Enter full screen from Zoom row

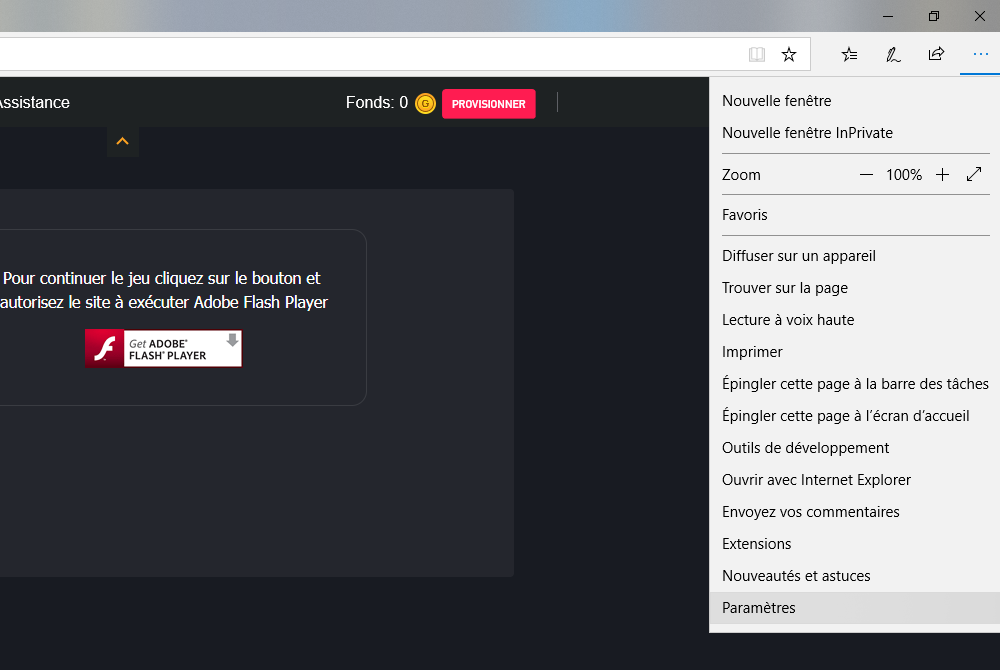pyautogui.click(x=974, y=175)
